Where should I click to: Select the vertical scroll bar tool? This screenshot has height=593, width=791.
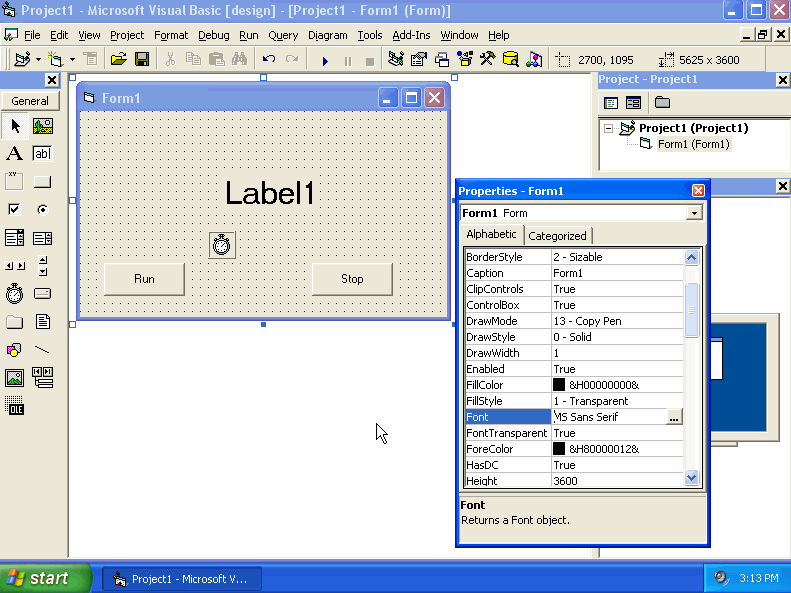pyautogui.click(x=43, y=266)
